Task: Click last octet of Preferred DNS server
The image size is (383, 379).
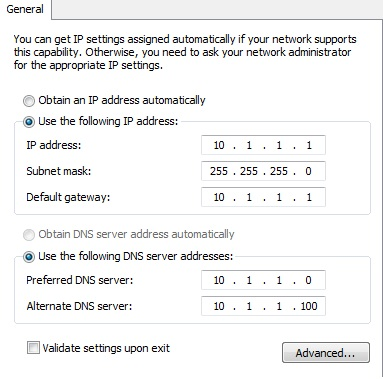Action: 308,280
